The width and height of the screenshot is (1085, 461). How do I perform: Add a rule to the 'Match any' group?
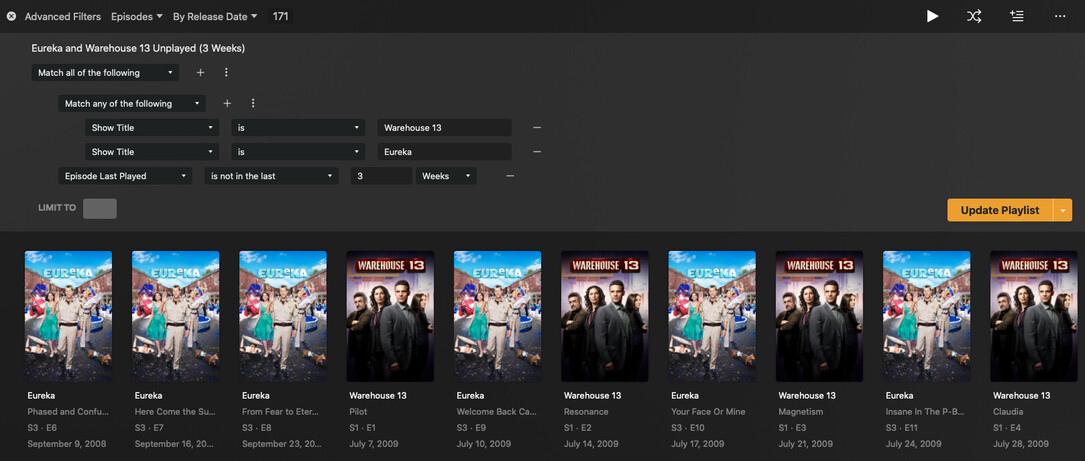click(x=227, y=104)
